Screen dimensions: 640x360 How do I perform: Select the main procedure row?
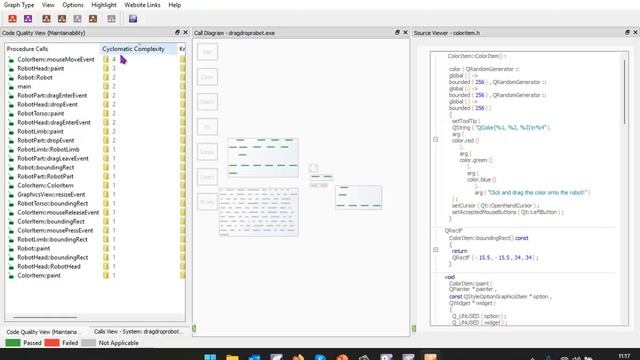point(95,87)
